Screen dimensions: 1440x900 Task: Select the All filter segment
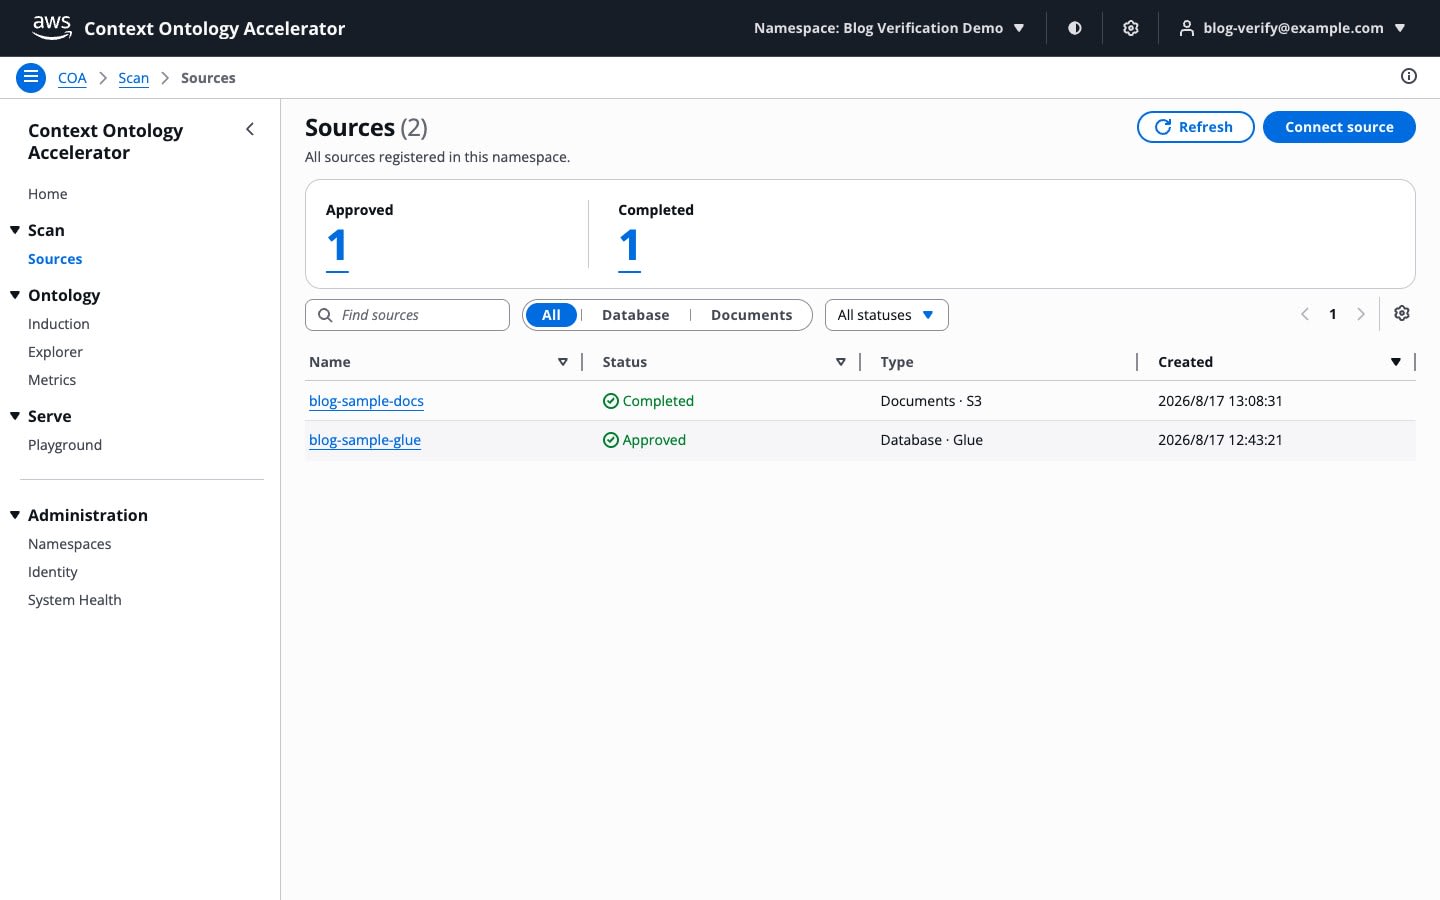pyautogui.click(x=551, y=315)
